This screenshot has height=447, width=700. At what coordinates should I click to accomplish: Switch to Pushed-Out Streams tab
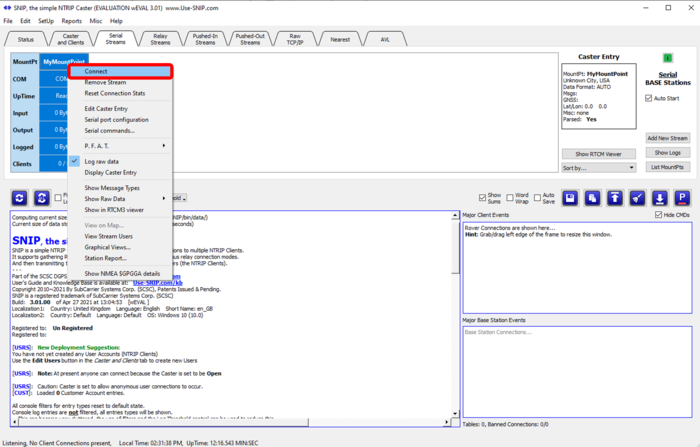250,39
